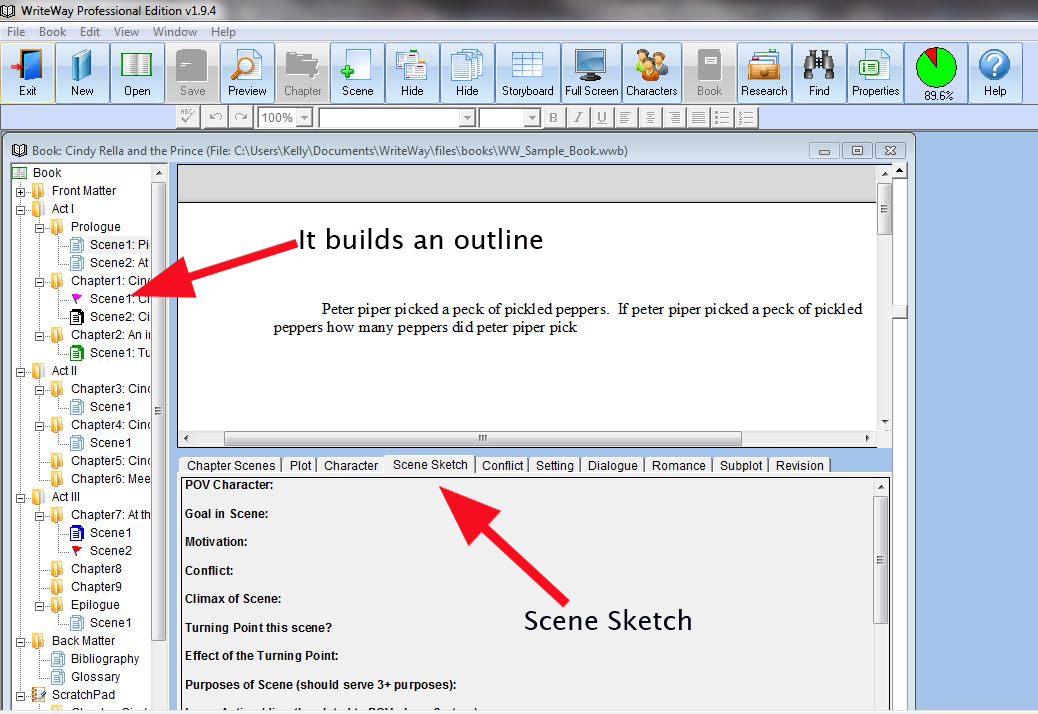1038x714 pixels.
Task: Open the Book menu
Action: click(x=52, y=32)
